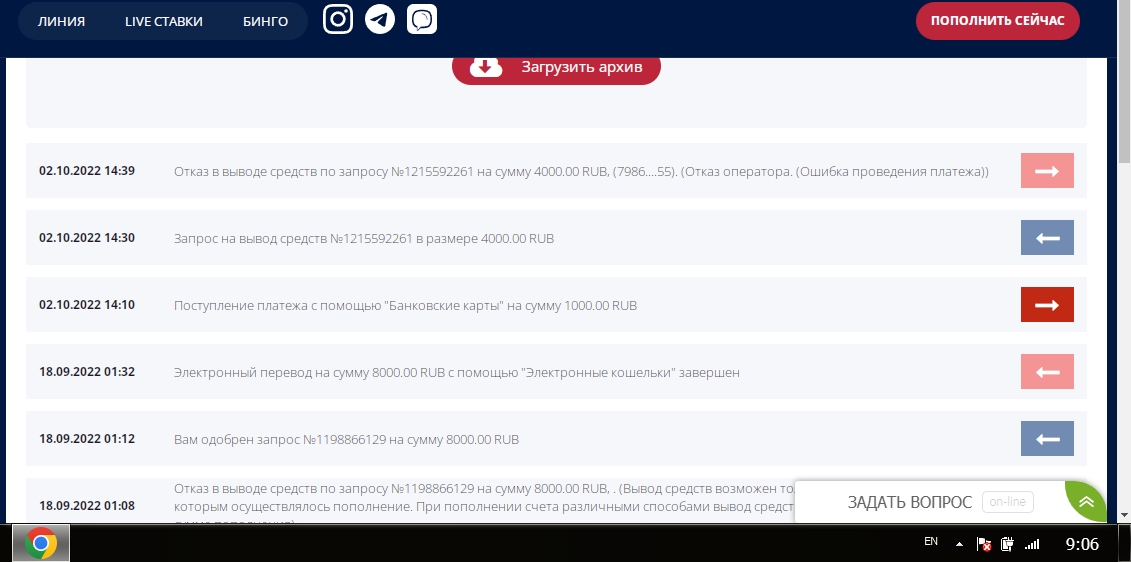Open the Instagram icon link
The image size is (1131, 562).
(338, 19)
